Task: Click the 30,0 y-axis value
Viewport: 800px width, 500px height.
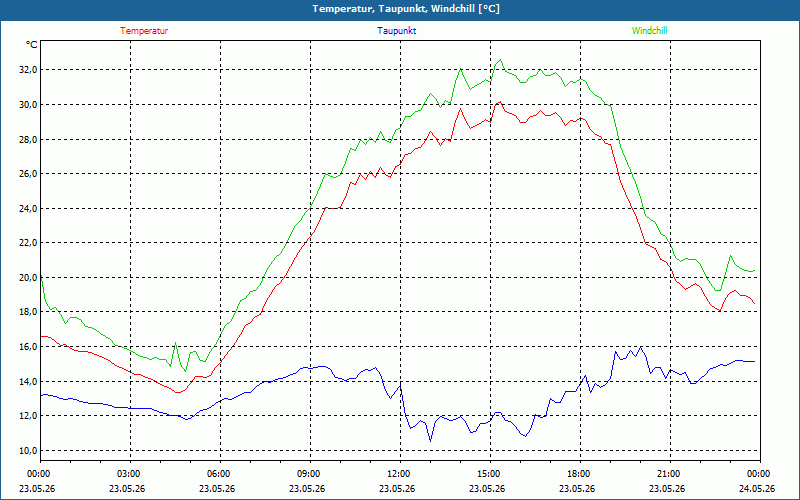Action: pyautogui.click(x=29, y=105)
